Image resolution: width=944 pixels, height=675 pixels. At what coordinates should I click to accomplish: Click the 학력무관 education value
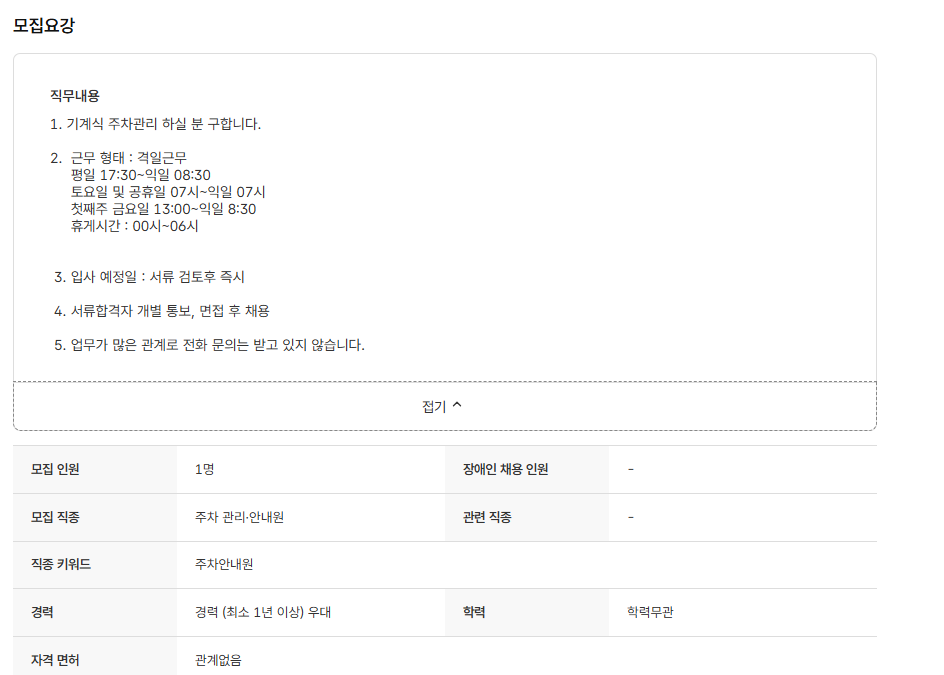(651, 612)
